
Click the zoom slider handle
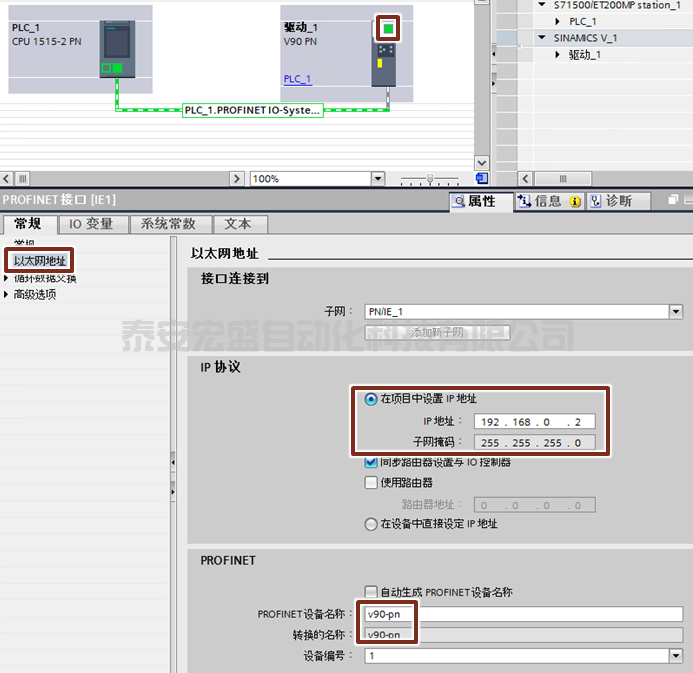[430, 178]
